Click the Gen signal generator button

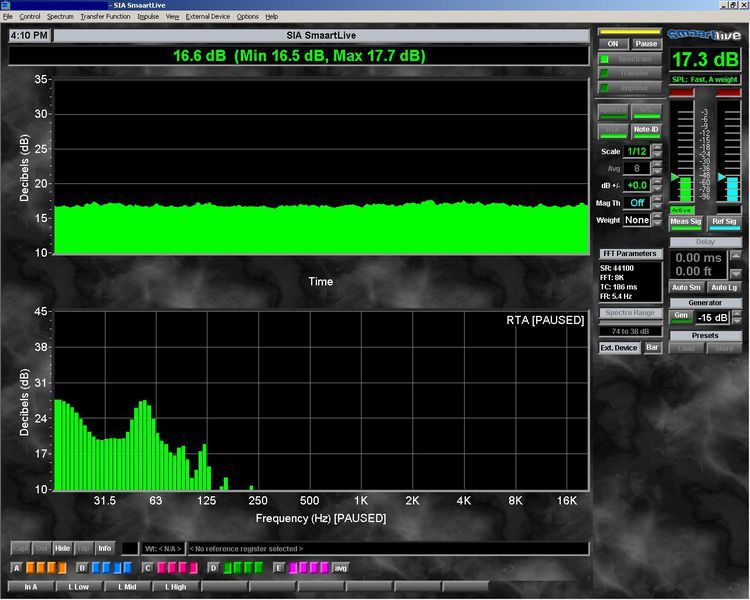tap(681, 317)
